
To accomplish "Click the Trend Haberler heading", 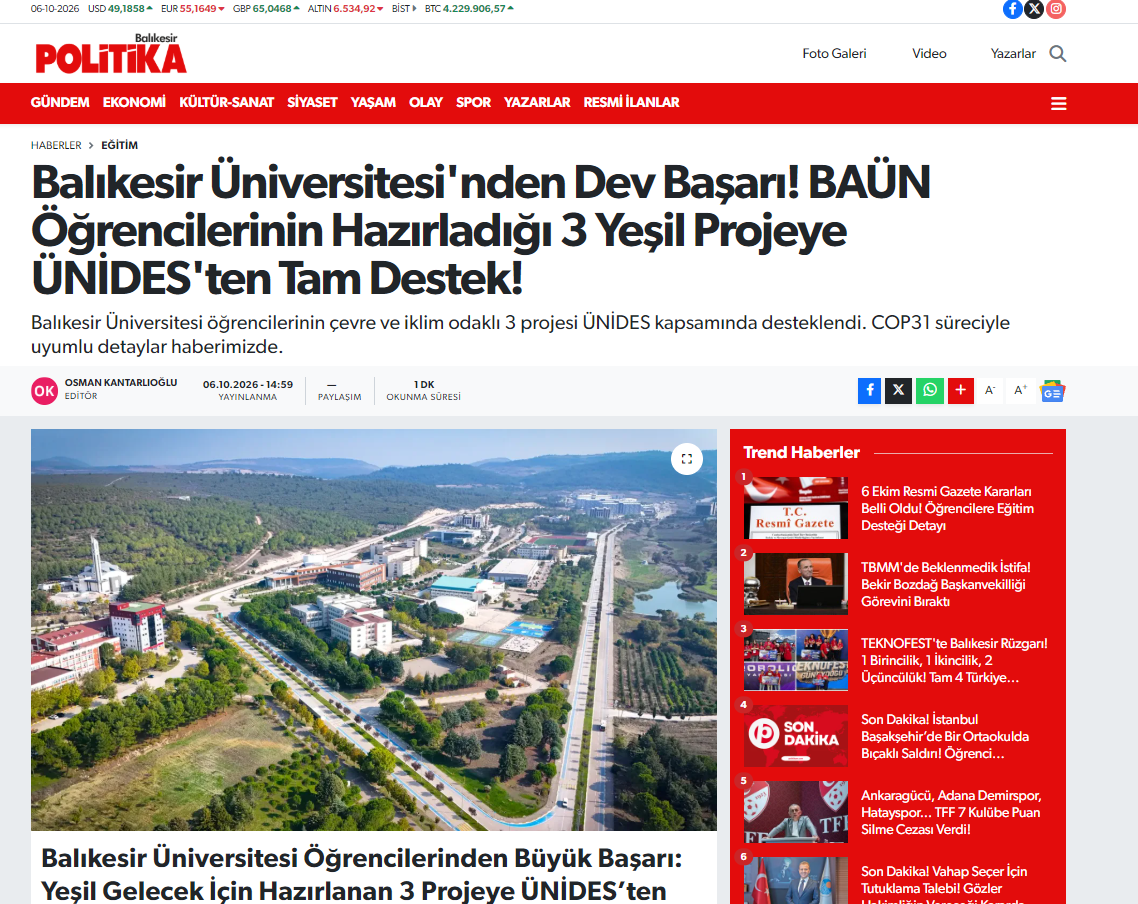I will [x=801, y=452].
